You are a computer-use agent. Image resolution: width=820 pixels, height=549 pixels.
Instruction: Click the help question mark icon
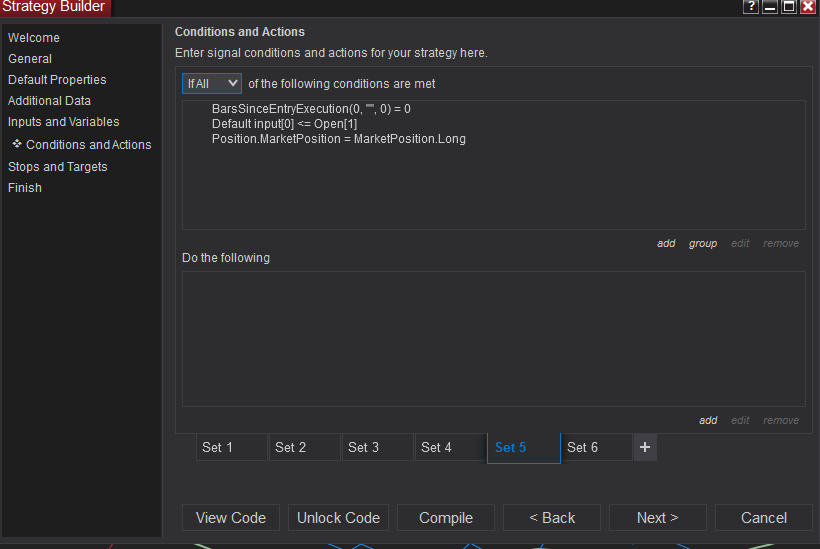point(751,7)
